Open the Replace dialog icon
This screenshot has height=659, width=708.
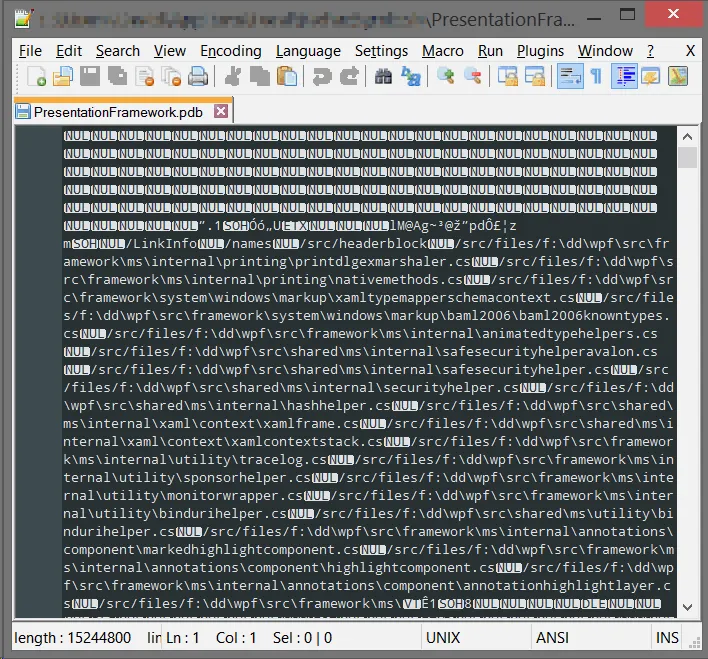click(x=410, y=76)
